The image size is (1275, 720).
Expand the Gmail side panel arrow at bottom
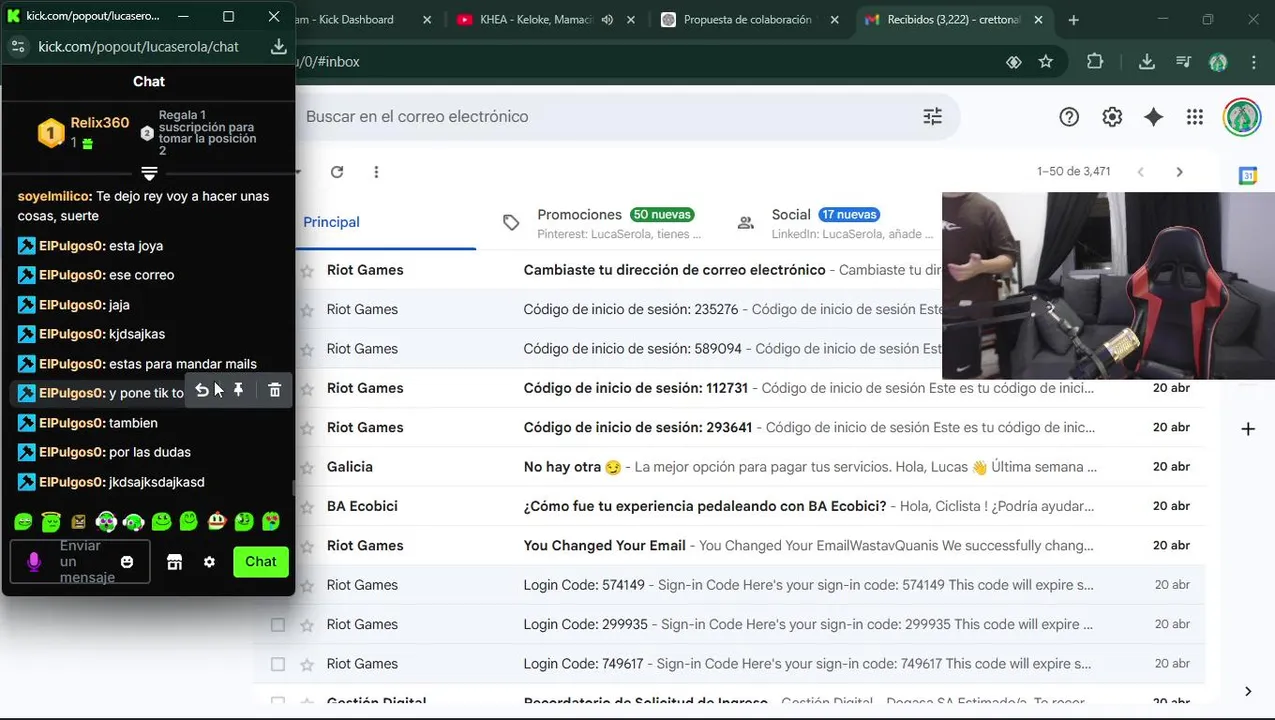coord(1248,691)
